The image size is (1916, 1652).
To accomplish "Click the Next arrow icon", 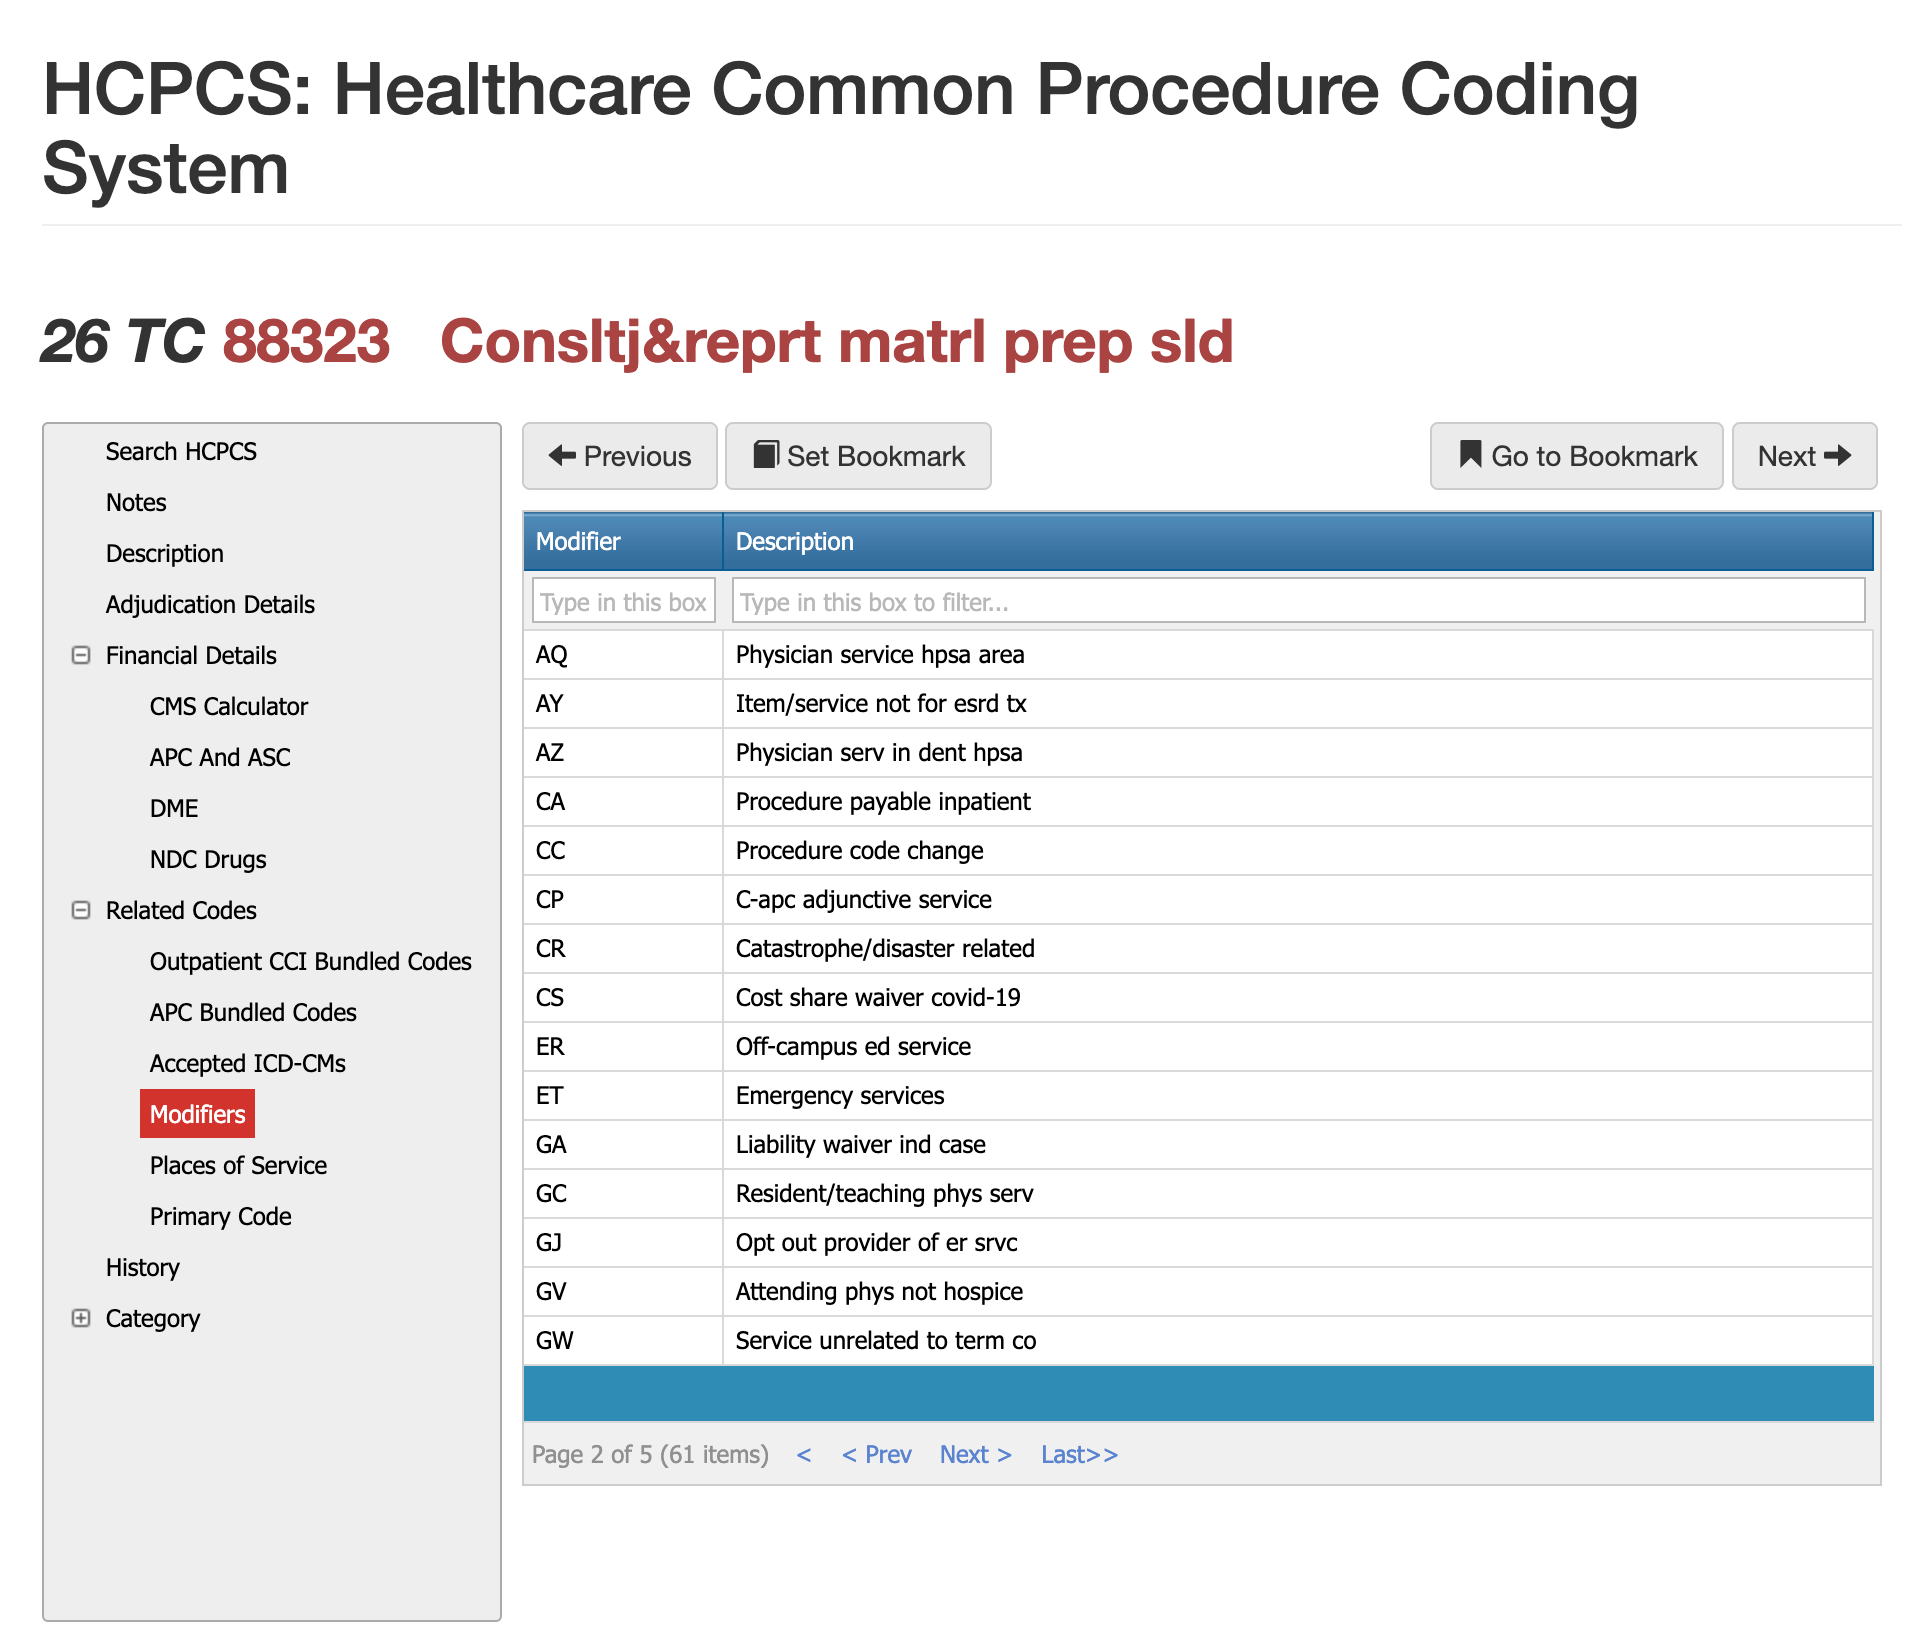I will pos(1838,456).
